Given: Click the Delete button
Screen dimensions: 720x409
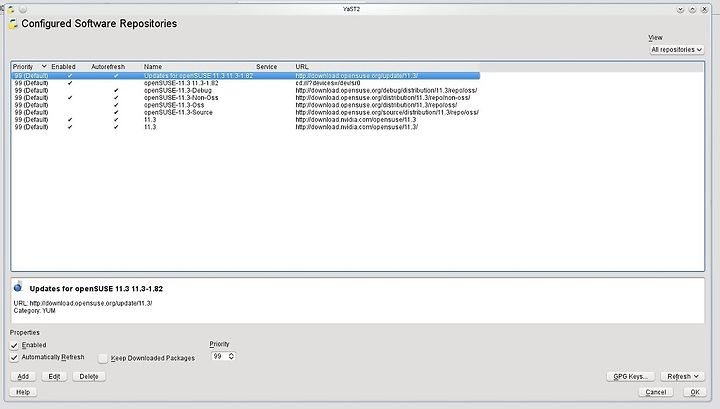Looking at the screenshot, I should tap(89, 376).
